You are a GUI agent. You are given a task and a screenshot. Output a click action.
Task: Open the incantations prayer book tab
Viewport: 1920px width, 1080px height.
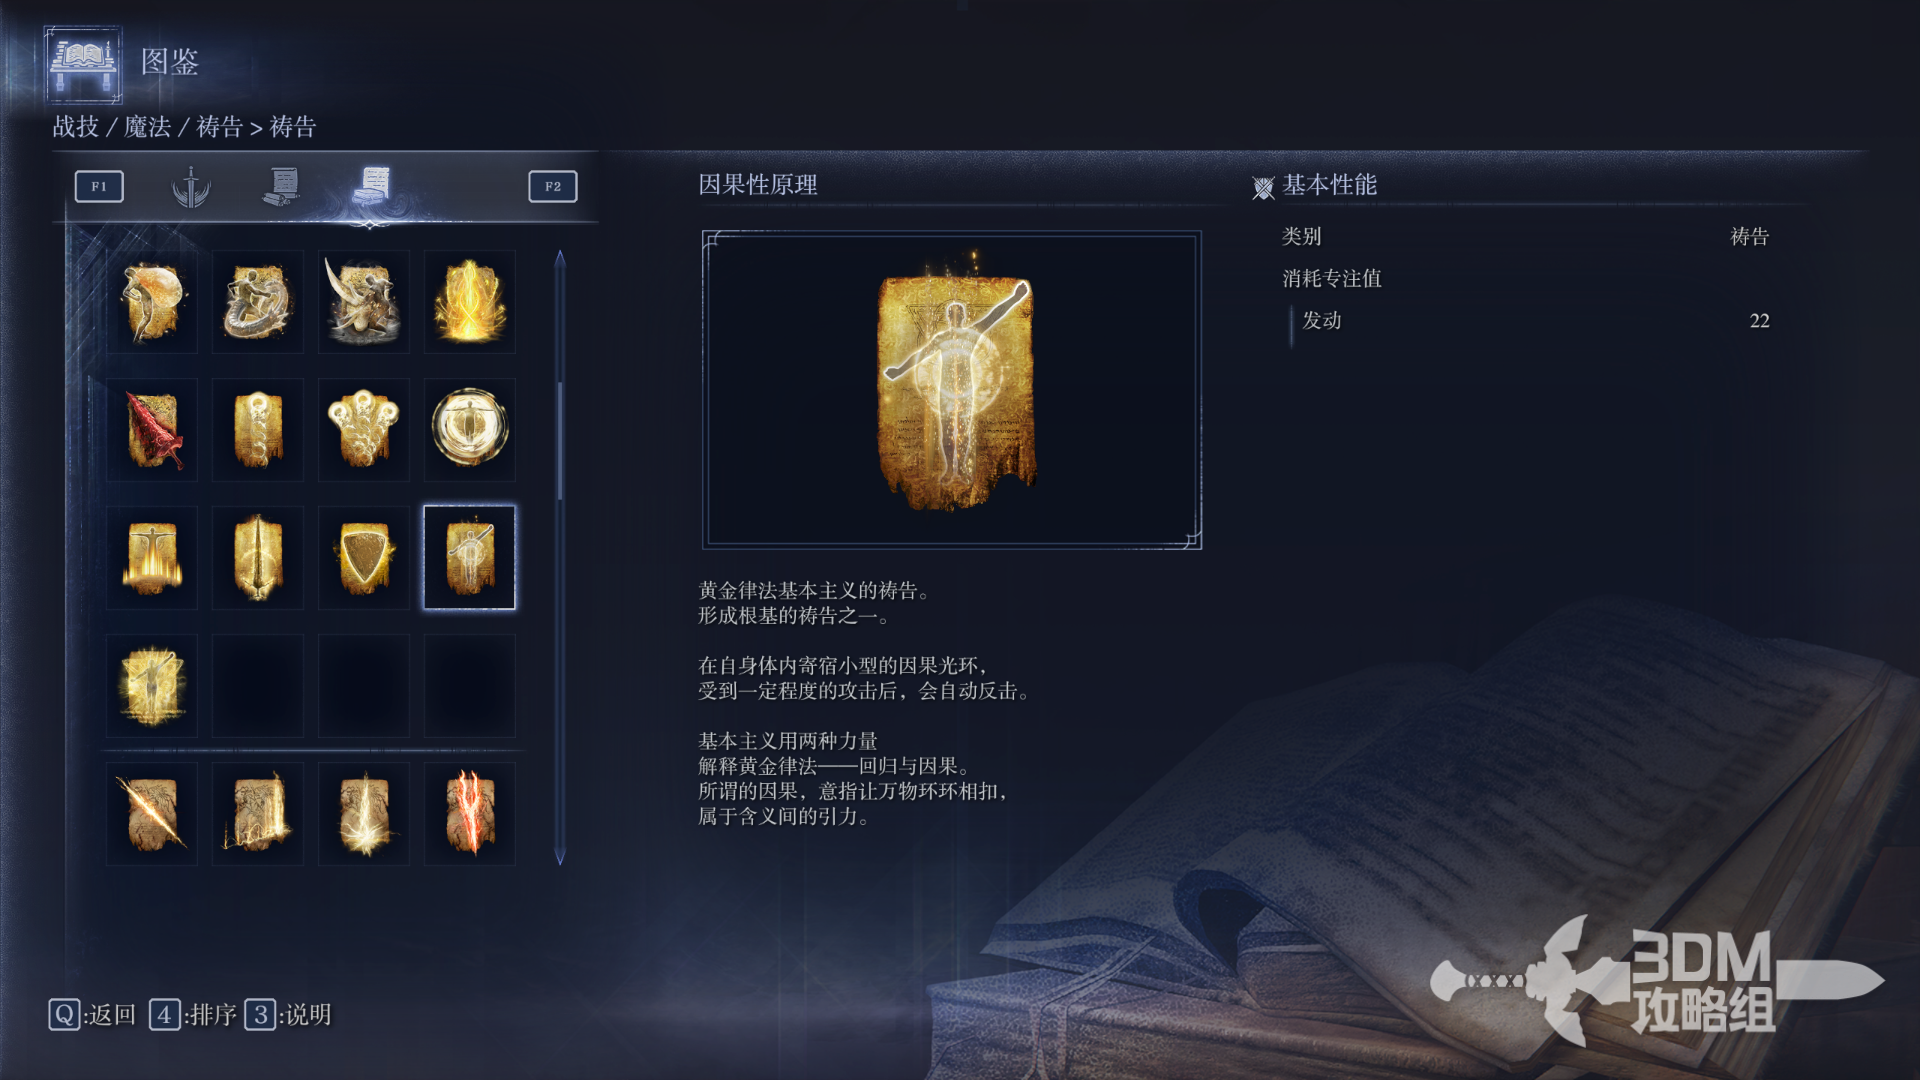tap(373, 187)
